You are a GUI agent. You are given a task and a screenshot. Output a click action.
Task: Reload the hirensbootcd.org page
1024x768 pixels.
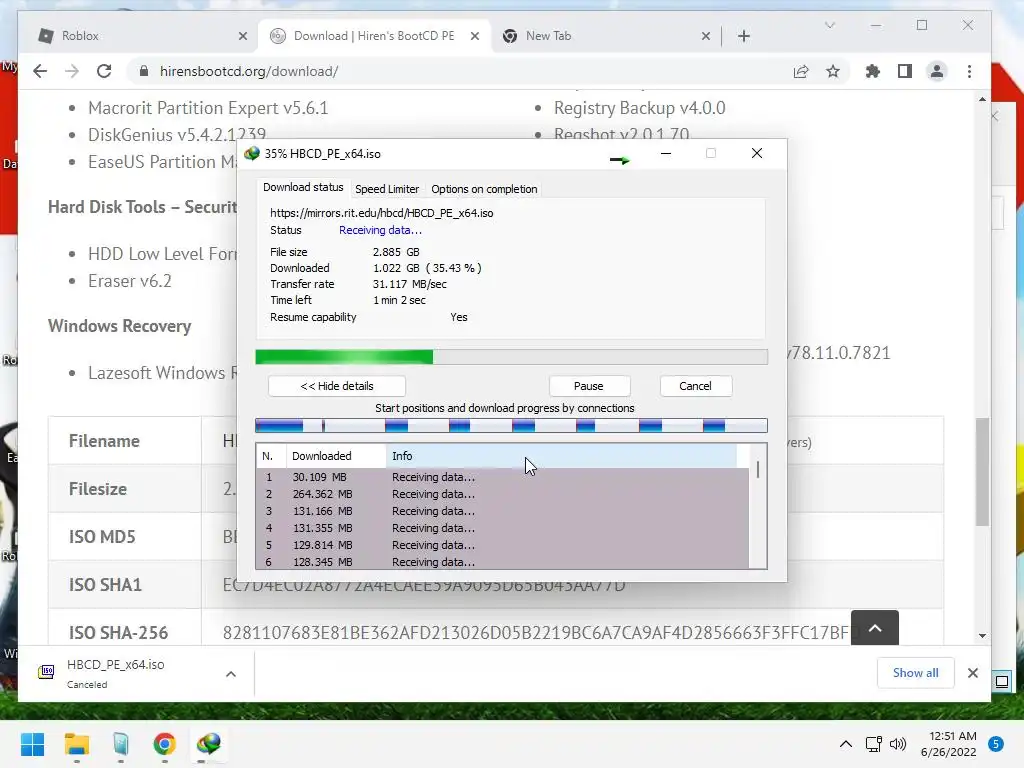[104, 71]
